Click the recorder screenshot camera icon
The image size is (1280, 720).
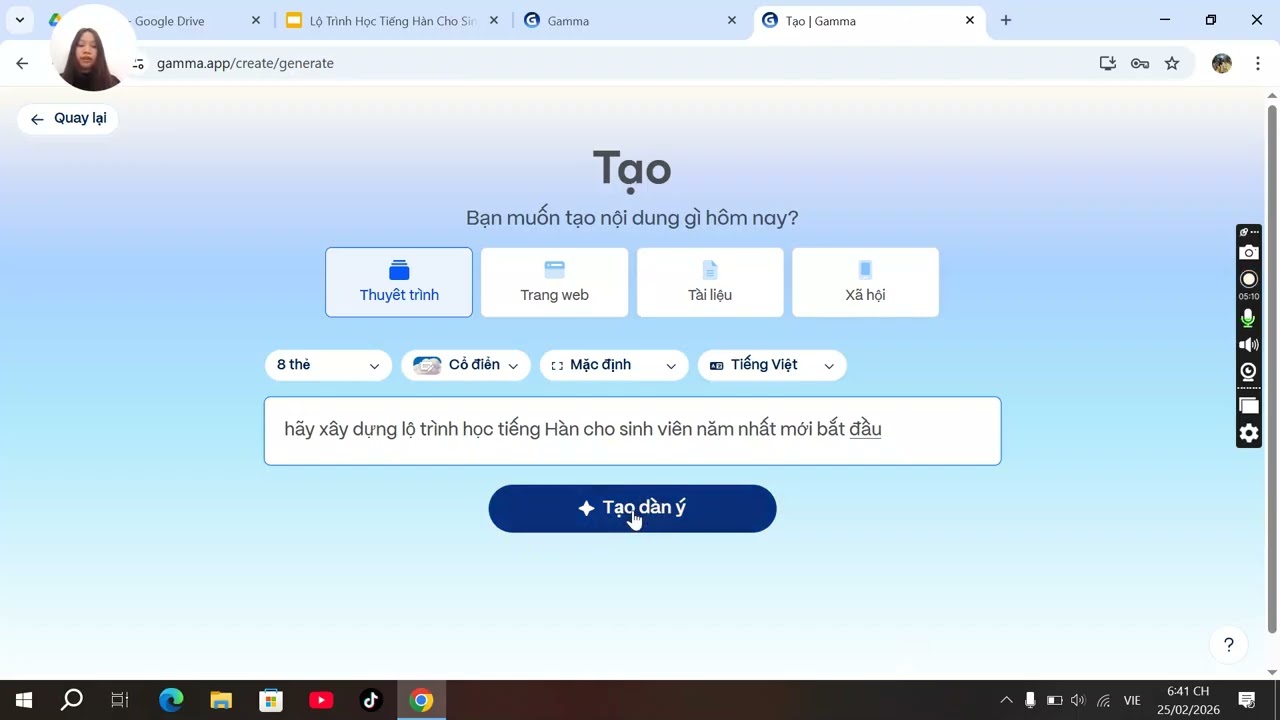tap(1248, 253)
